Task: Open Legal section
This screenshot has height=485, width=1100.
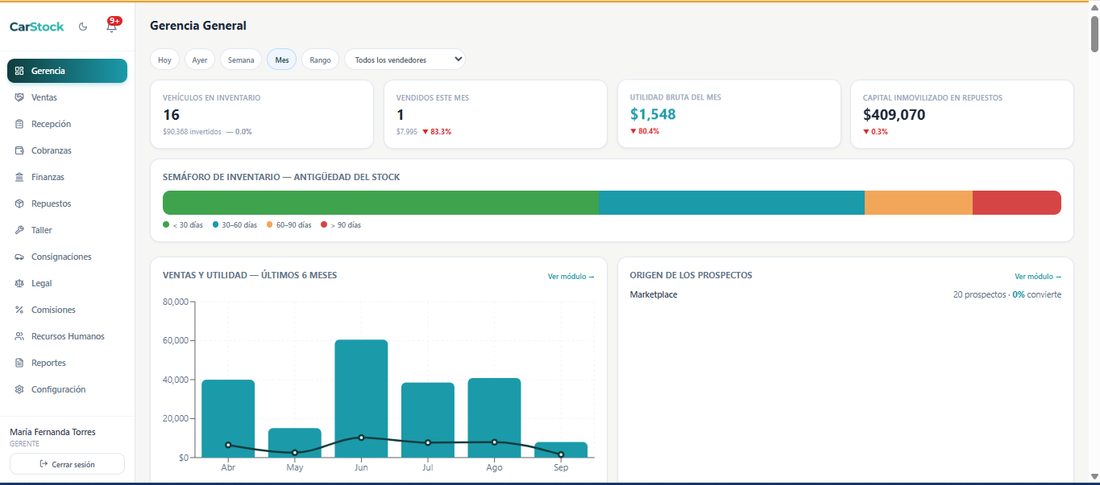Action: (x=67, y=283)
